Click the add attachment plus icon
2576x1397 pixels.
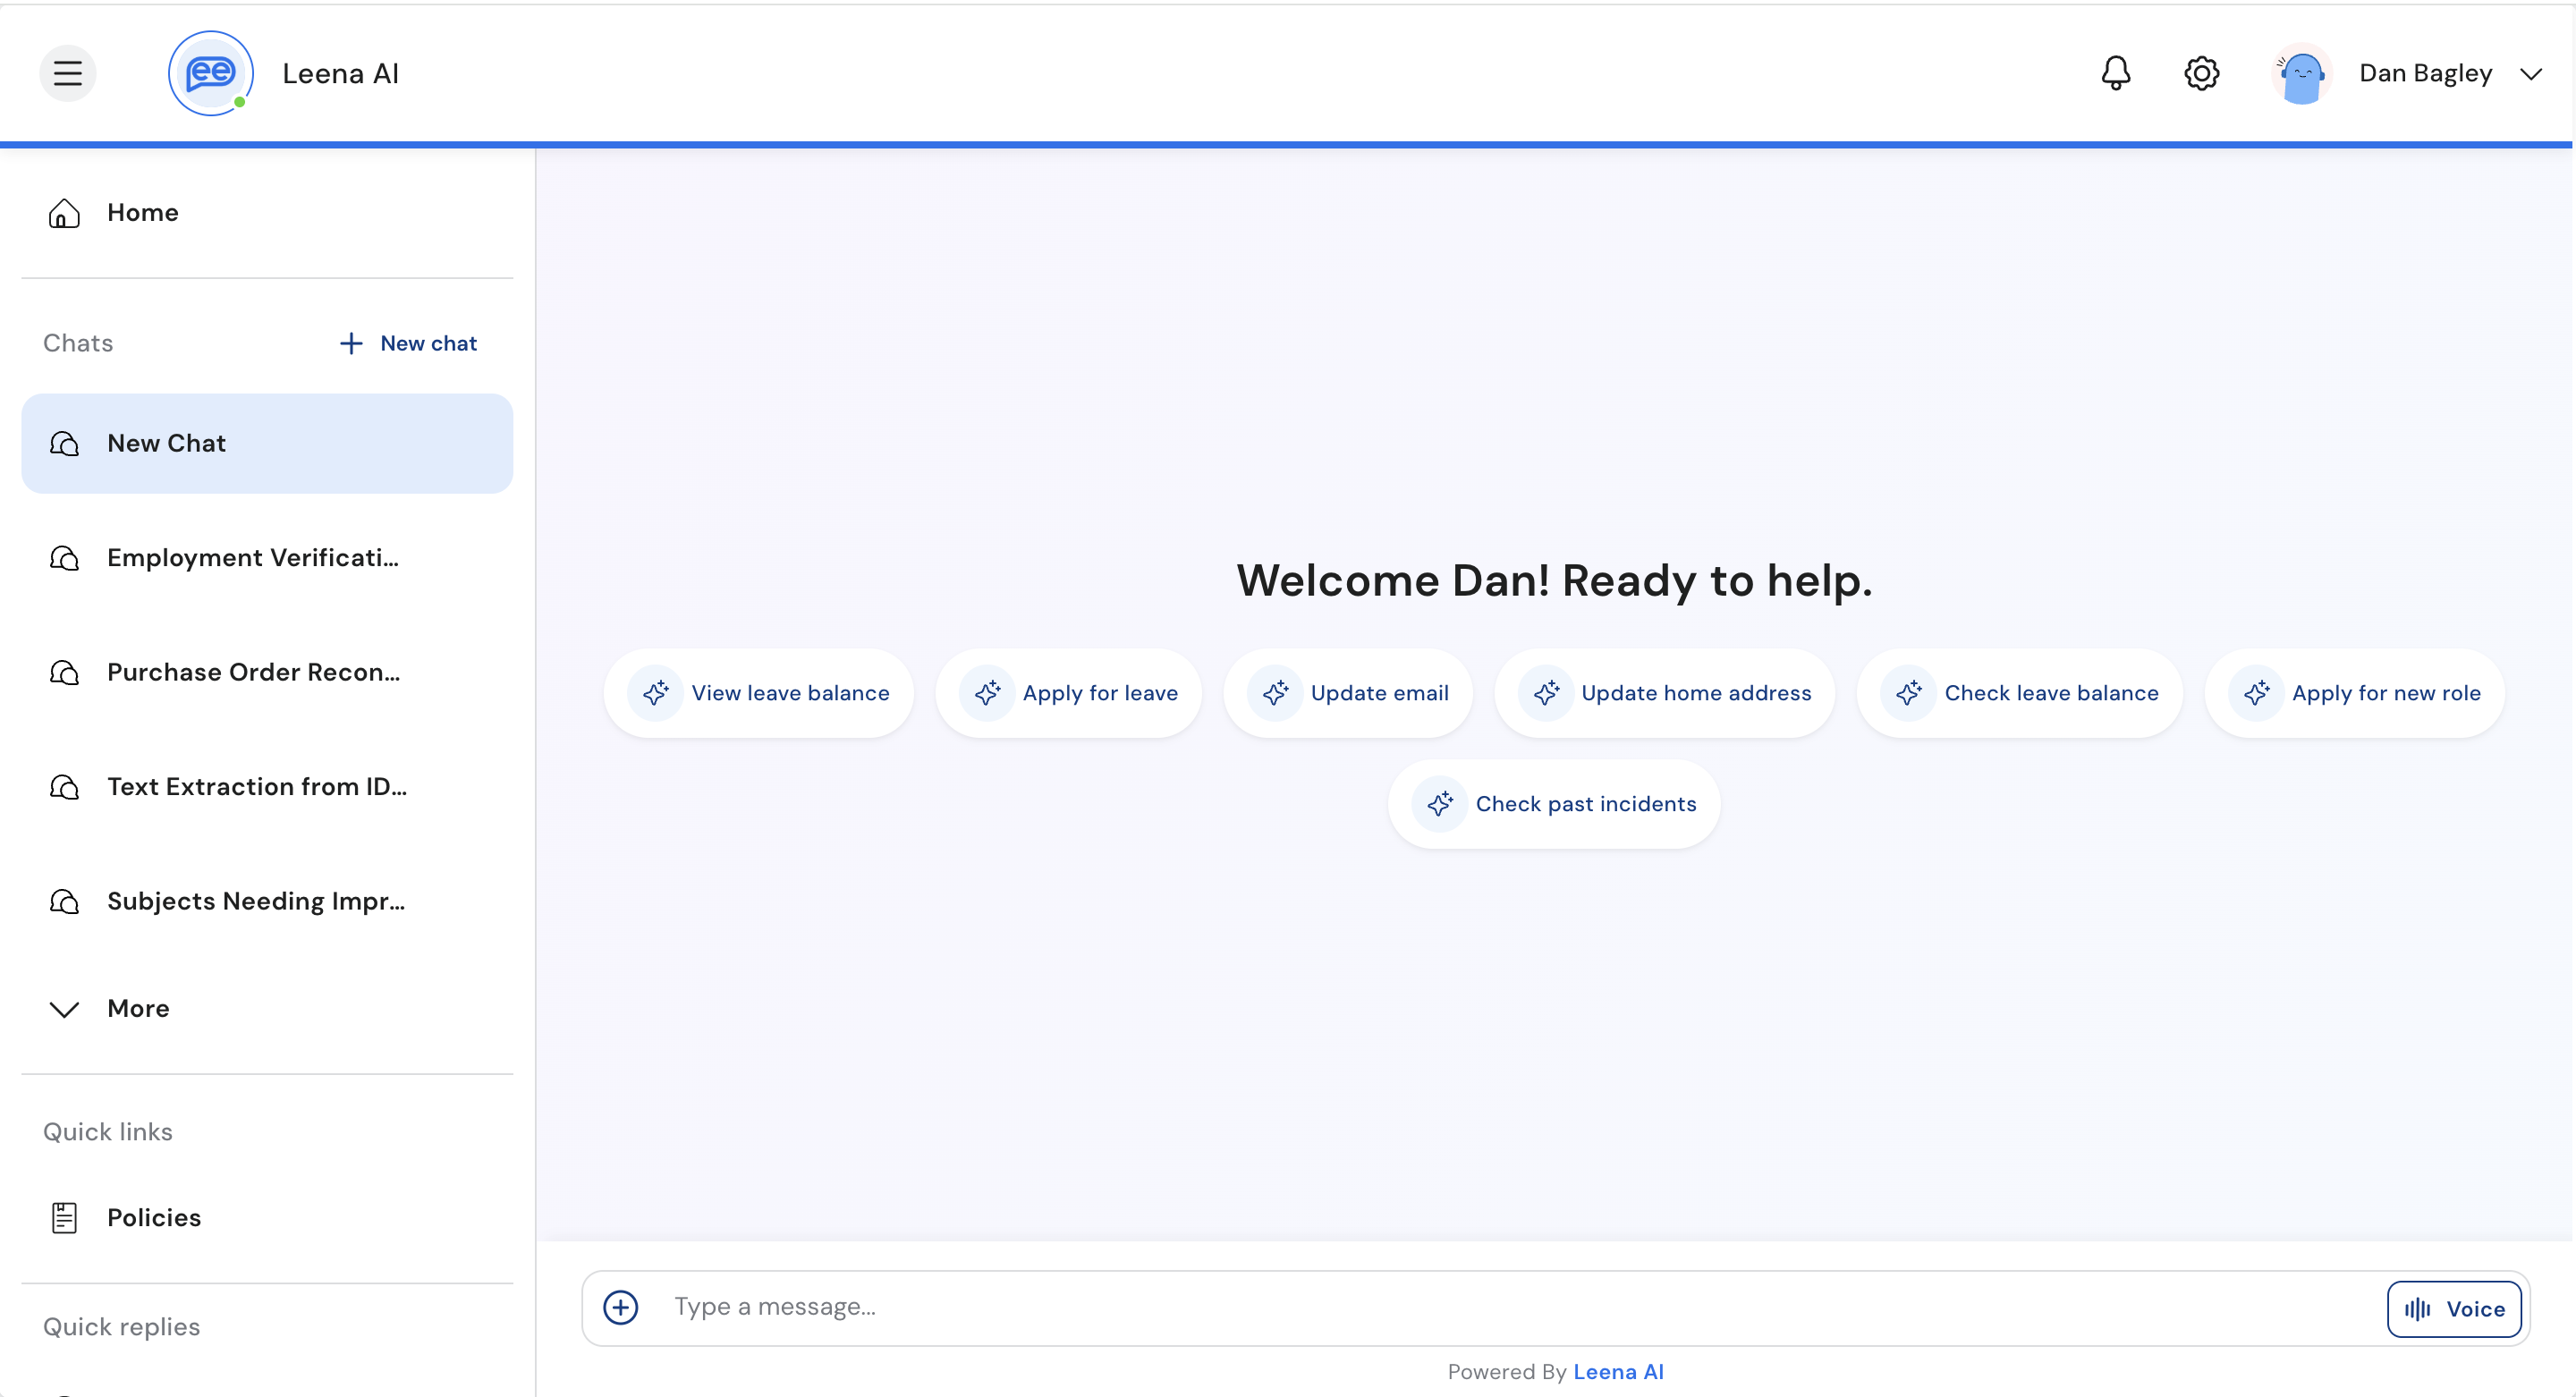pyautogui.click(x=620, y=1307)
